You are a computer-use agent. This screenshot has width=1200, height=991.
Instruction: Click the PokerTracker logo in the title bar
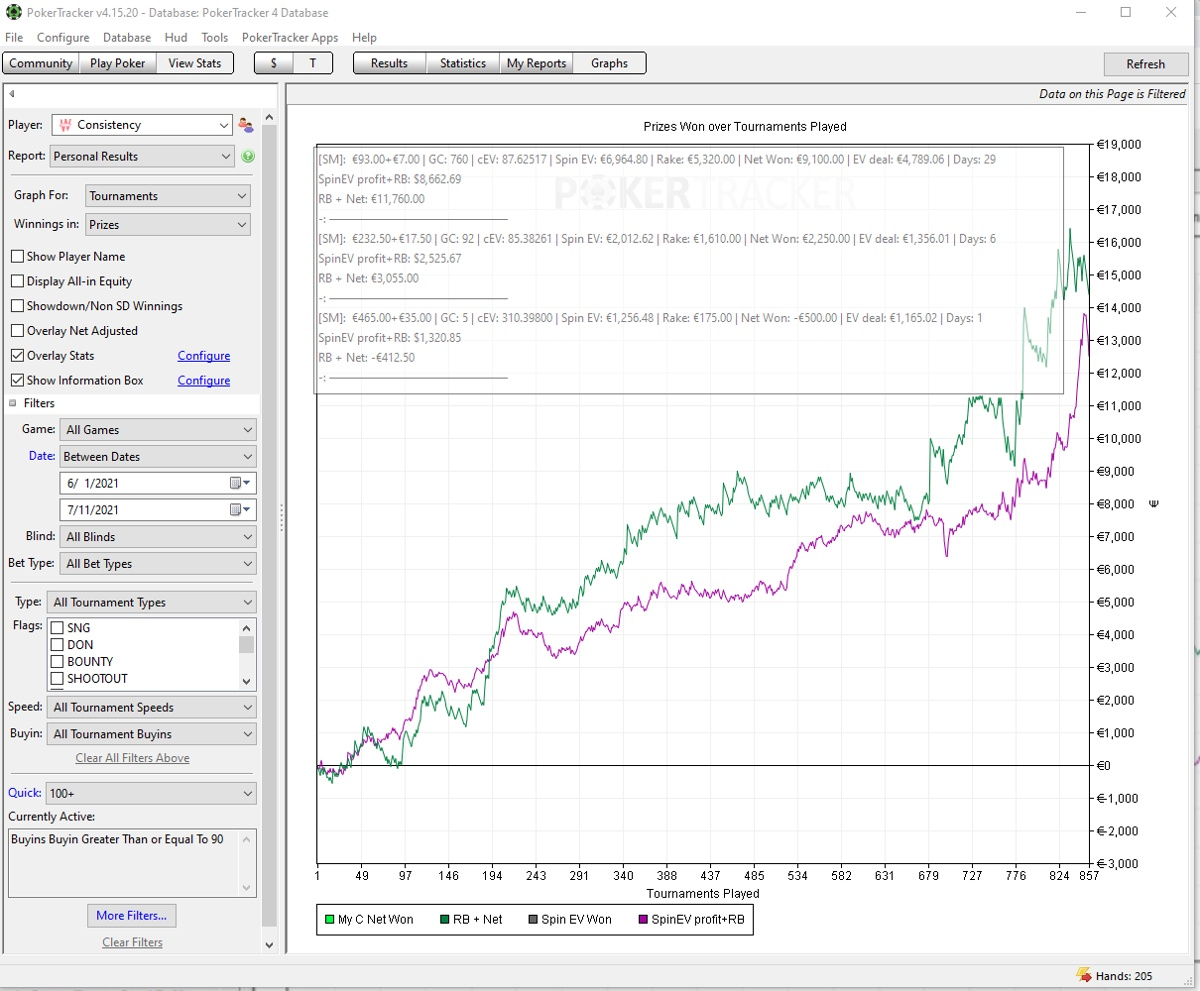click(12, 13)
